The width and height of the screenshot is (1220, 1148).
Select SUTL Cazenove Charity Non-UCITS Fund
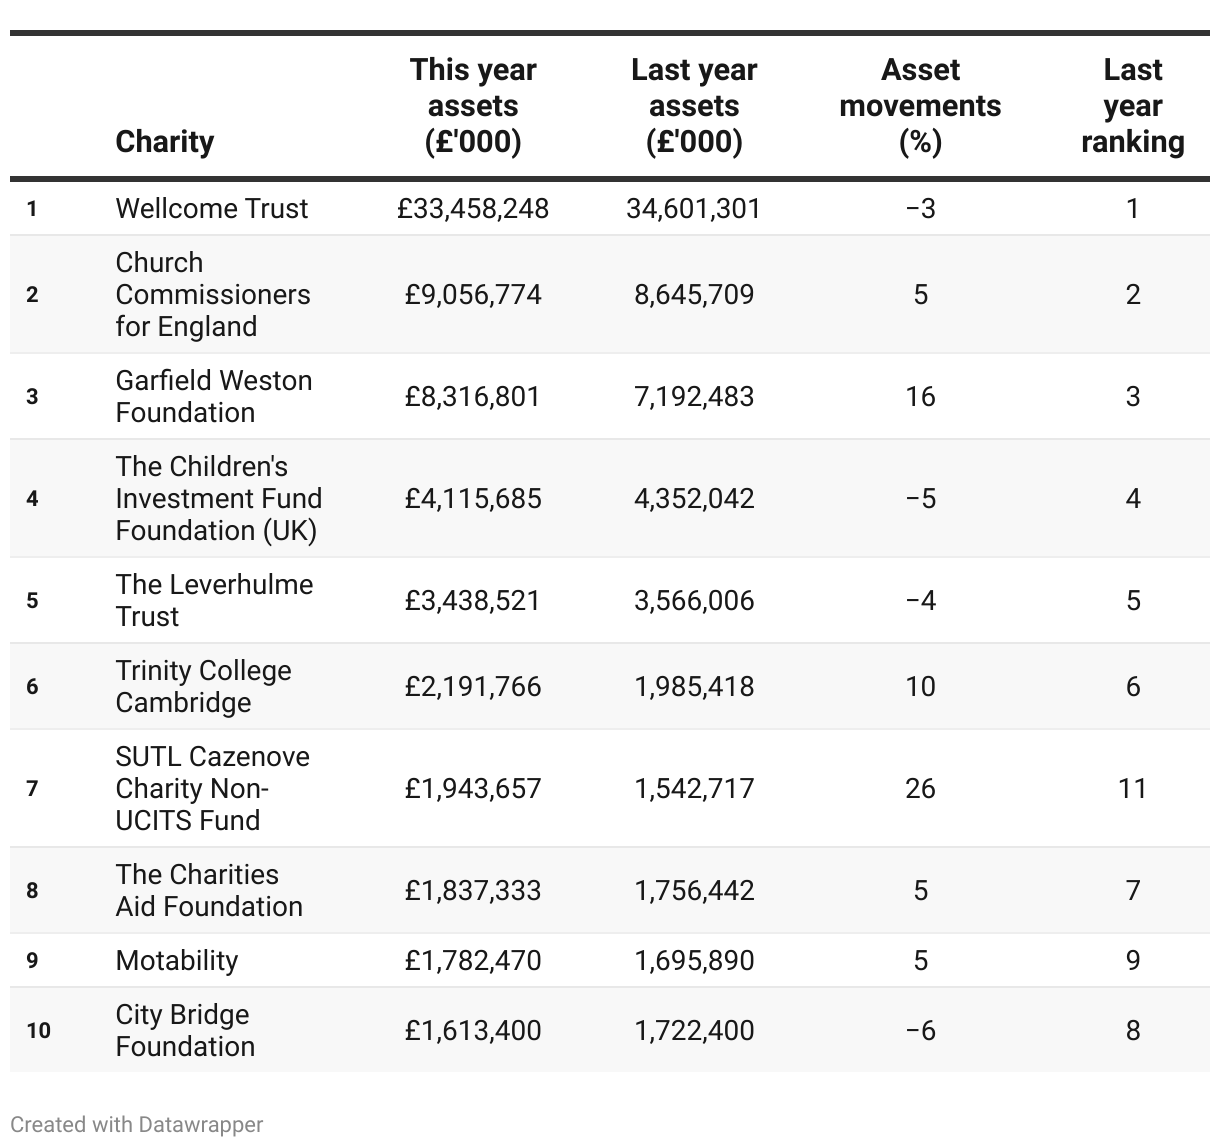(213, 788)
